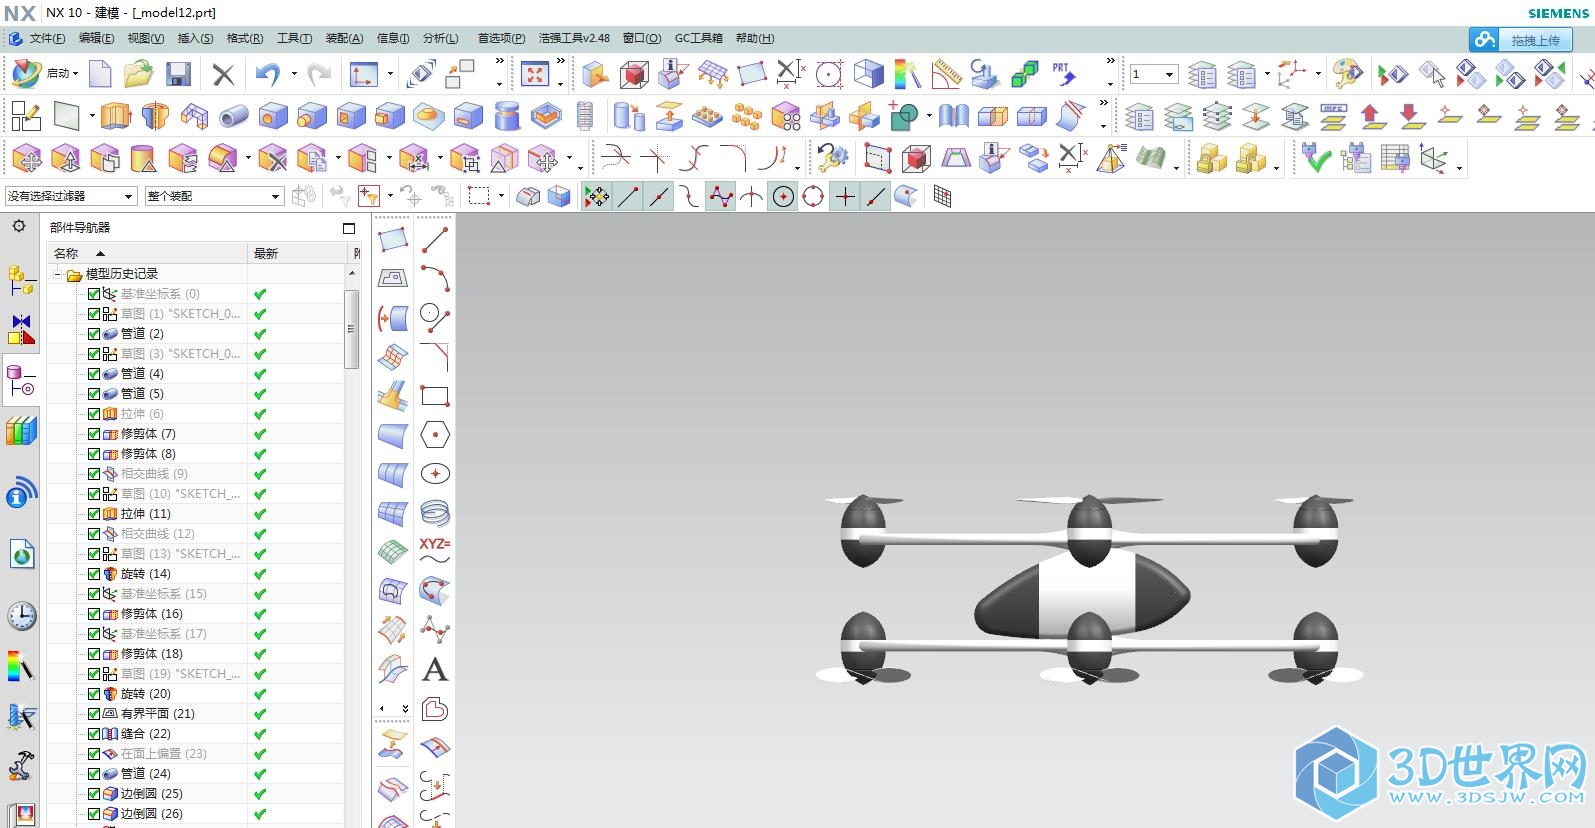This screenshot has height=828, width=1595.
Task: Open the navigator settings gear button
Action: click(19, 227)
